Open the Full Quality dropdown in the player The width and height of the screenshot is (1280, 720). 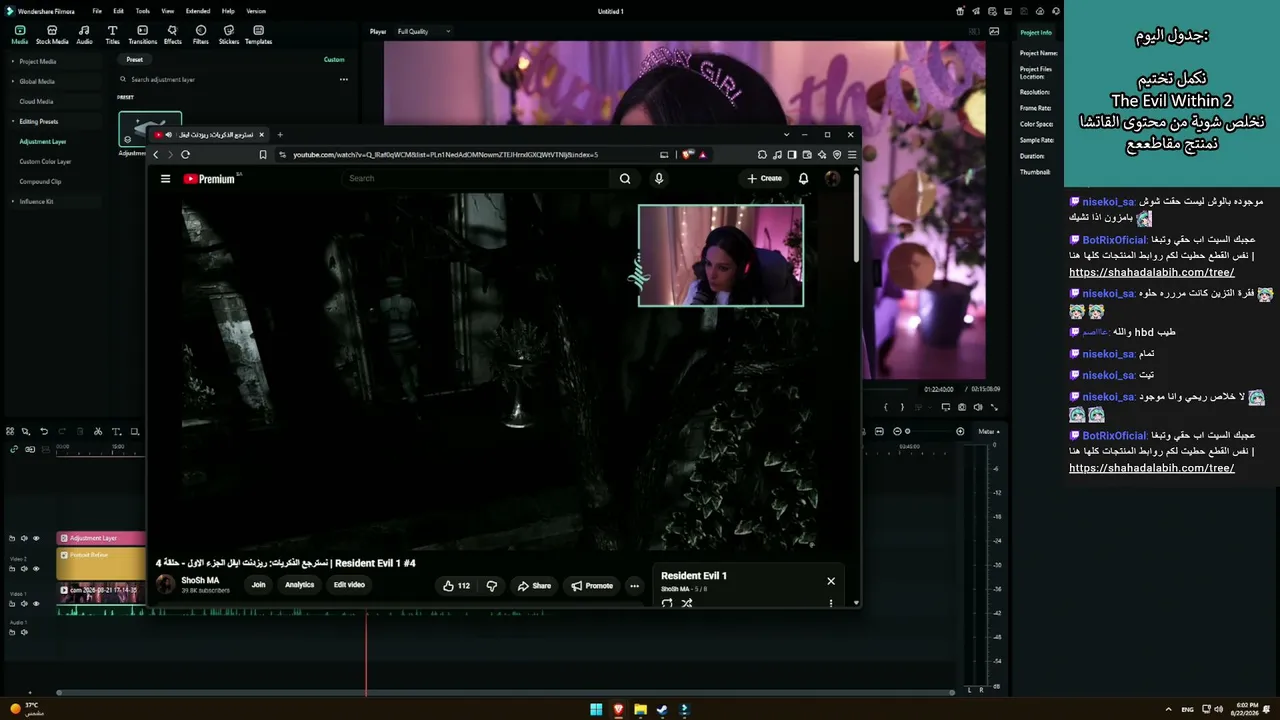coord(424,31)
